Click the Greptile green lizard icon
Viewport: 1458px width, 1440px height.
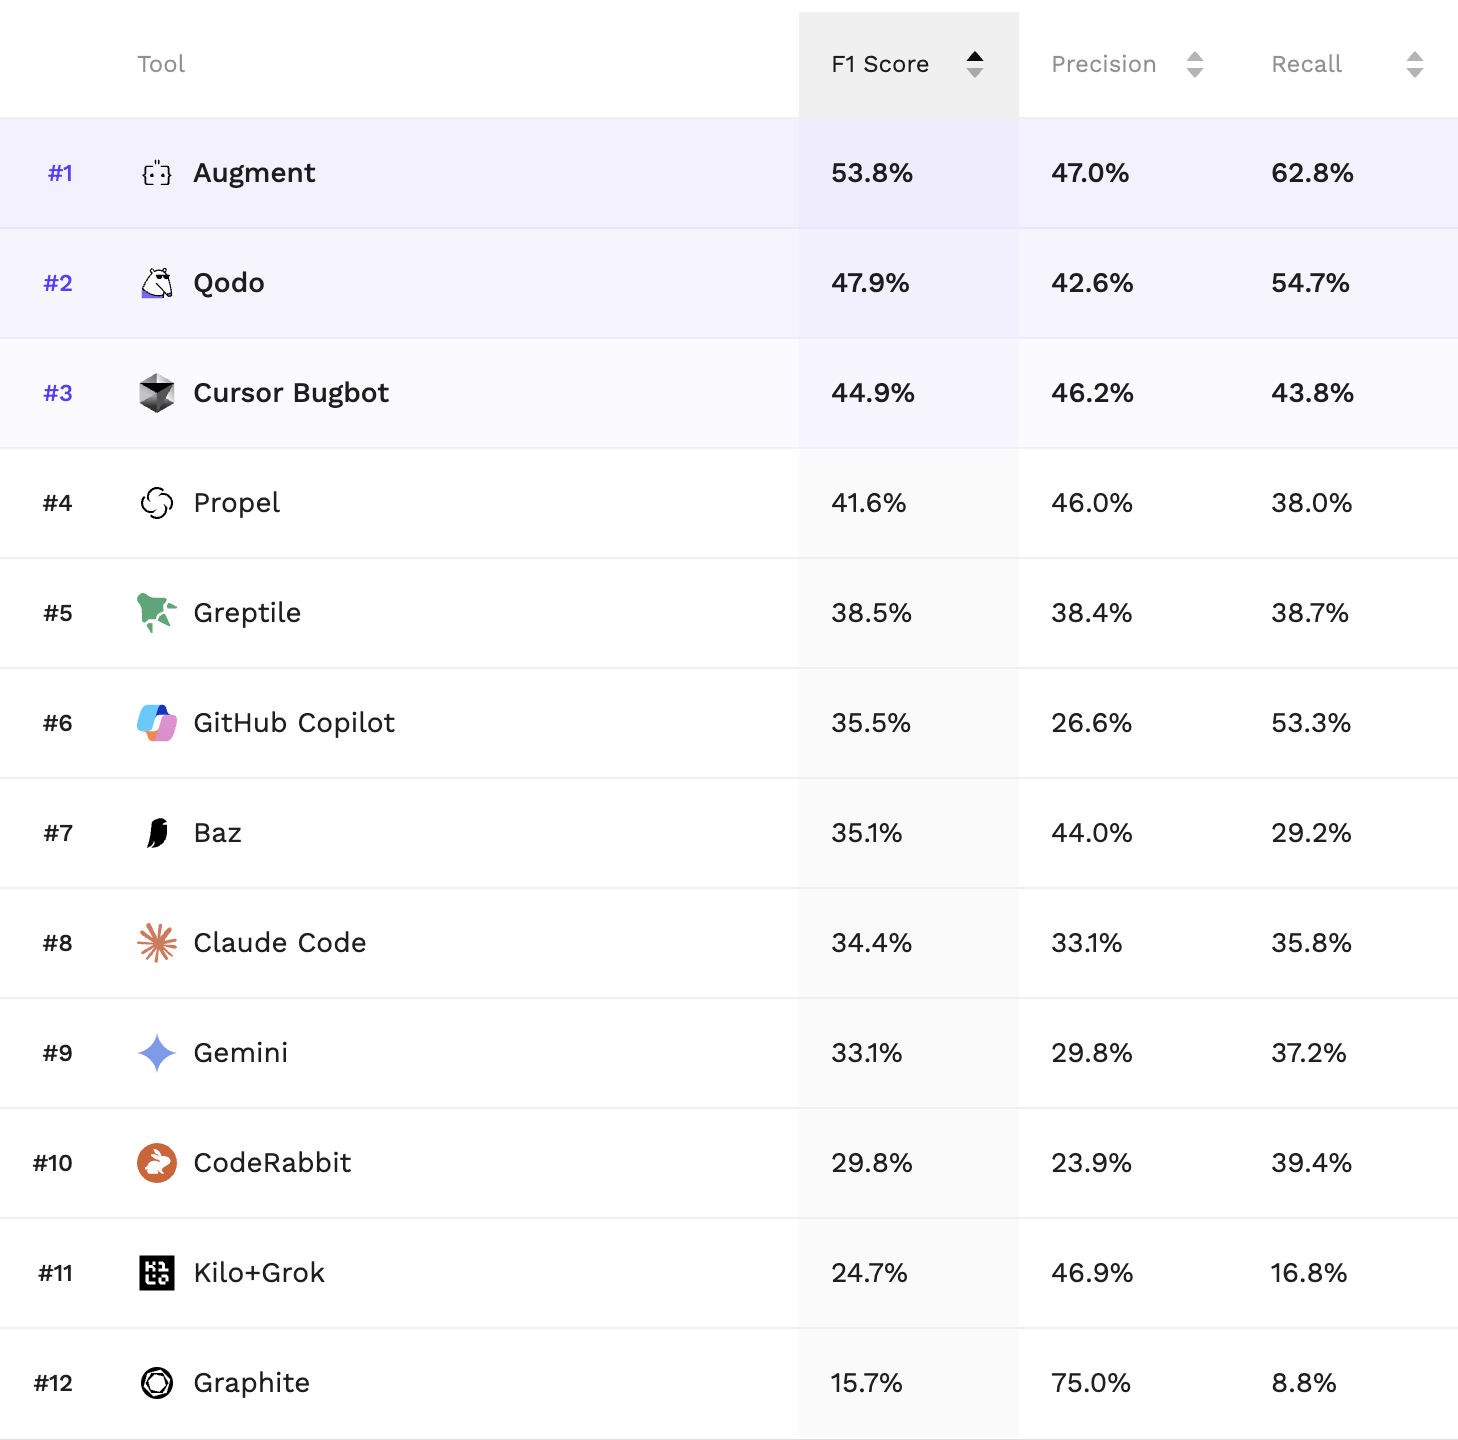[156, 612]
